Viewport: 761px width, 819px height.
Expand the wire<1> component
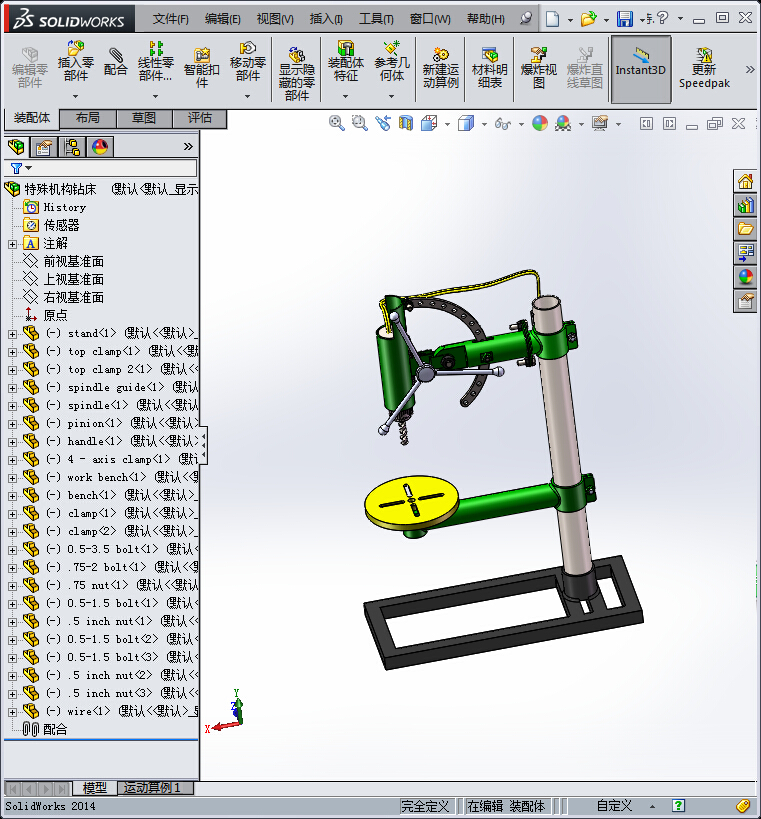[x=13, y=711]
